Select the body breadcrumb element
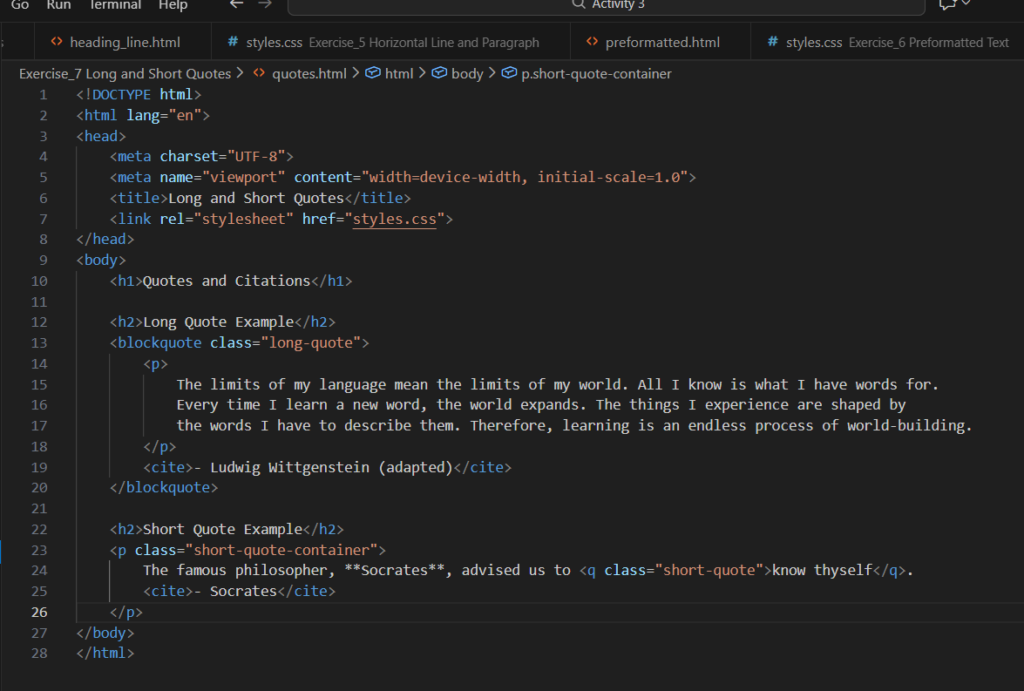 466,73
